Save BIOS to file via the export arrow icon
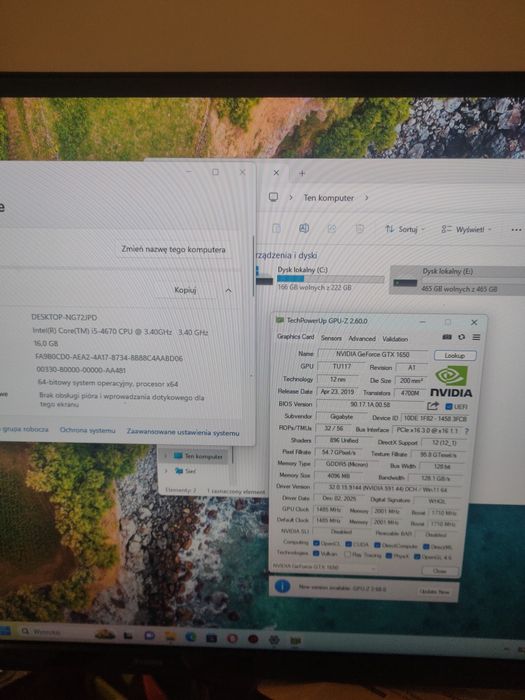The width and height of the screenshot is (525, 700). coord(433,406)
